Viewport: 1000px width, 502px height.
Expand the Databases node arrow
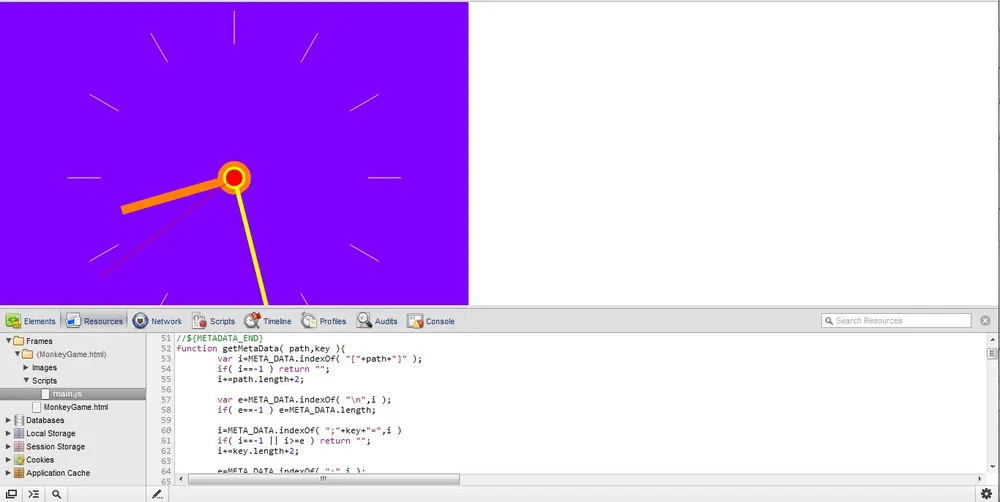8,420
